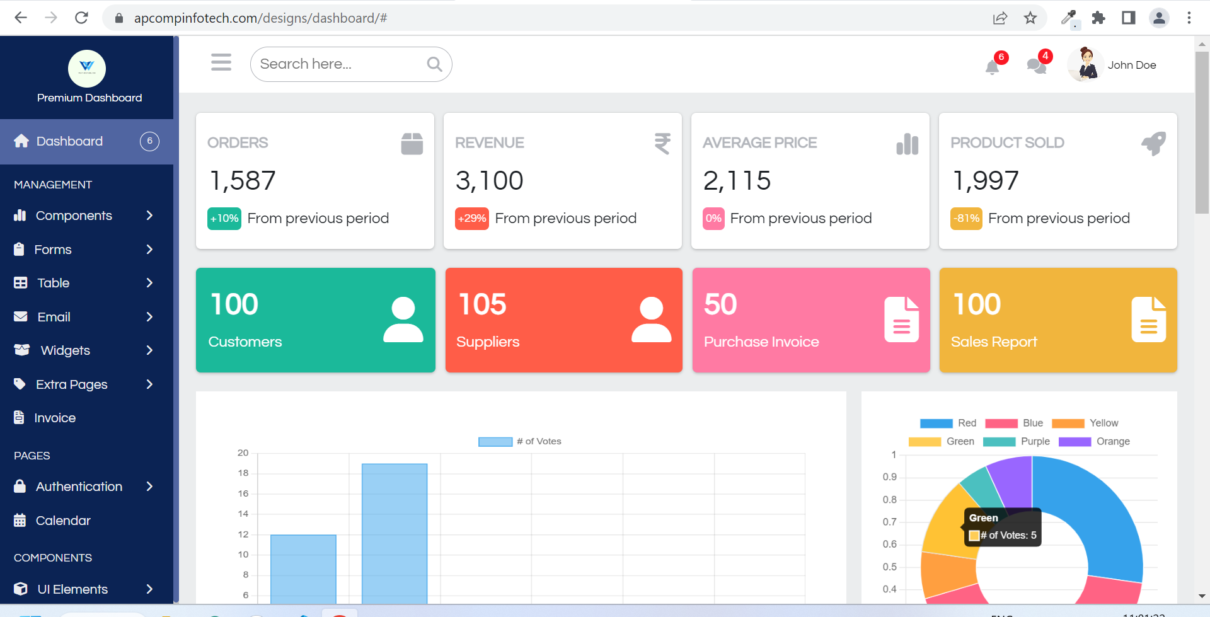The height and width of the screenshot is (617, 1210).
Task: Click the Customers person icon
Action: (403, 320)
